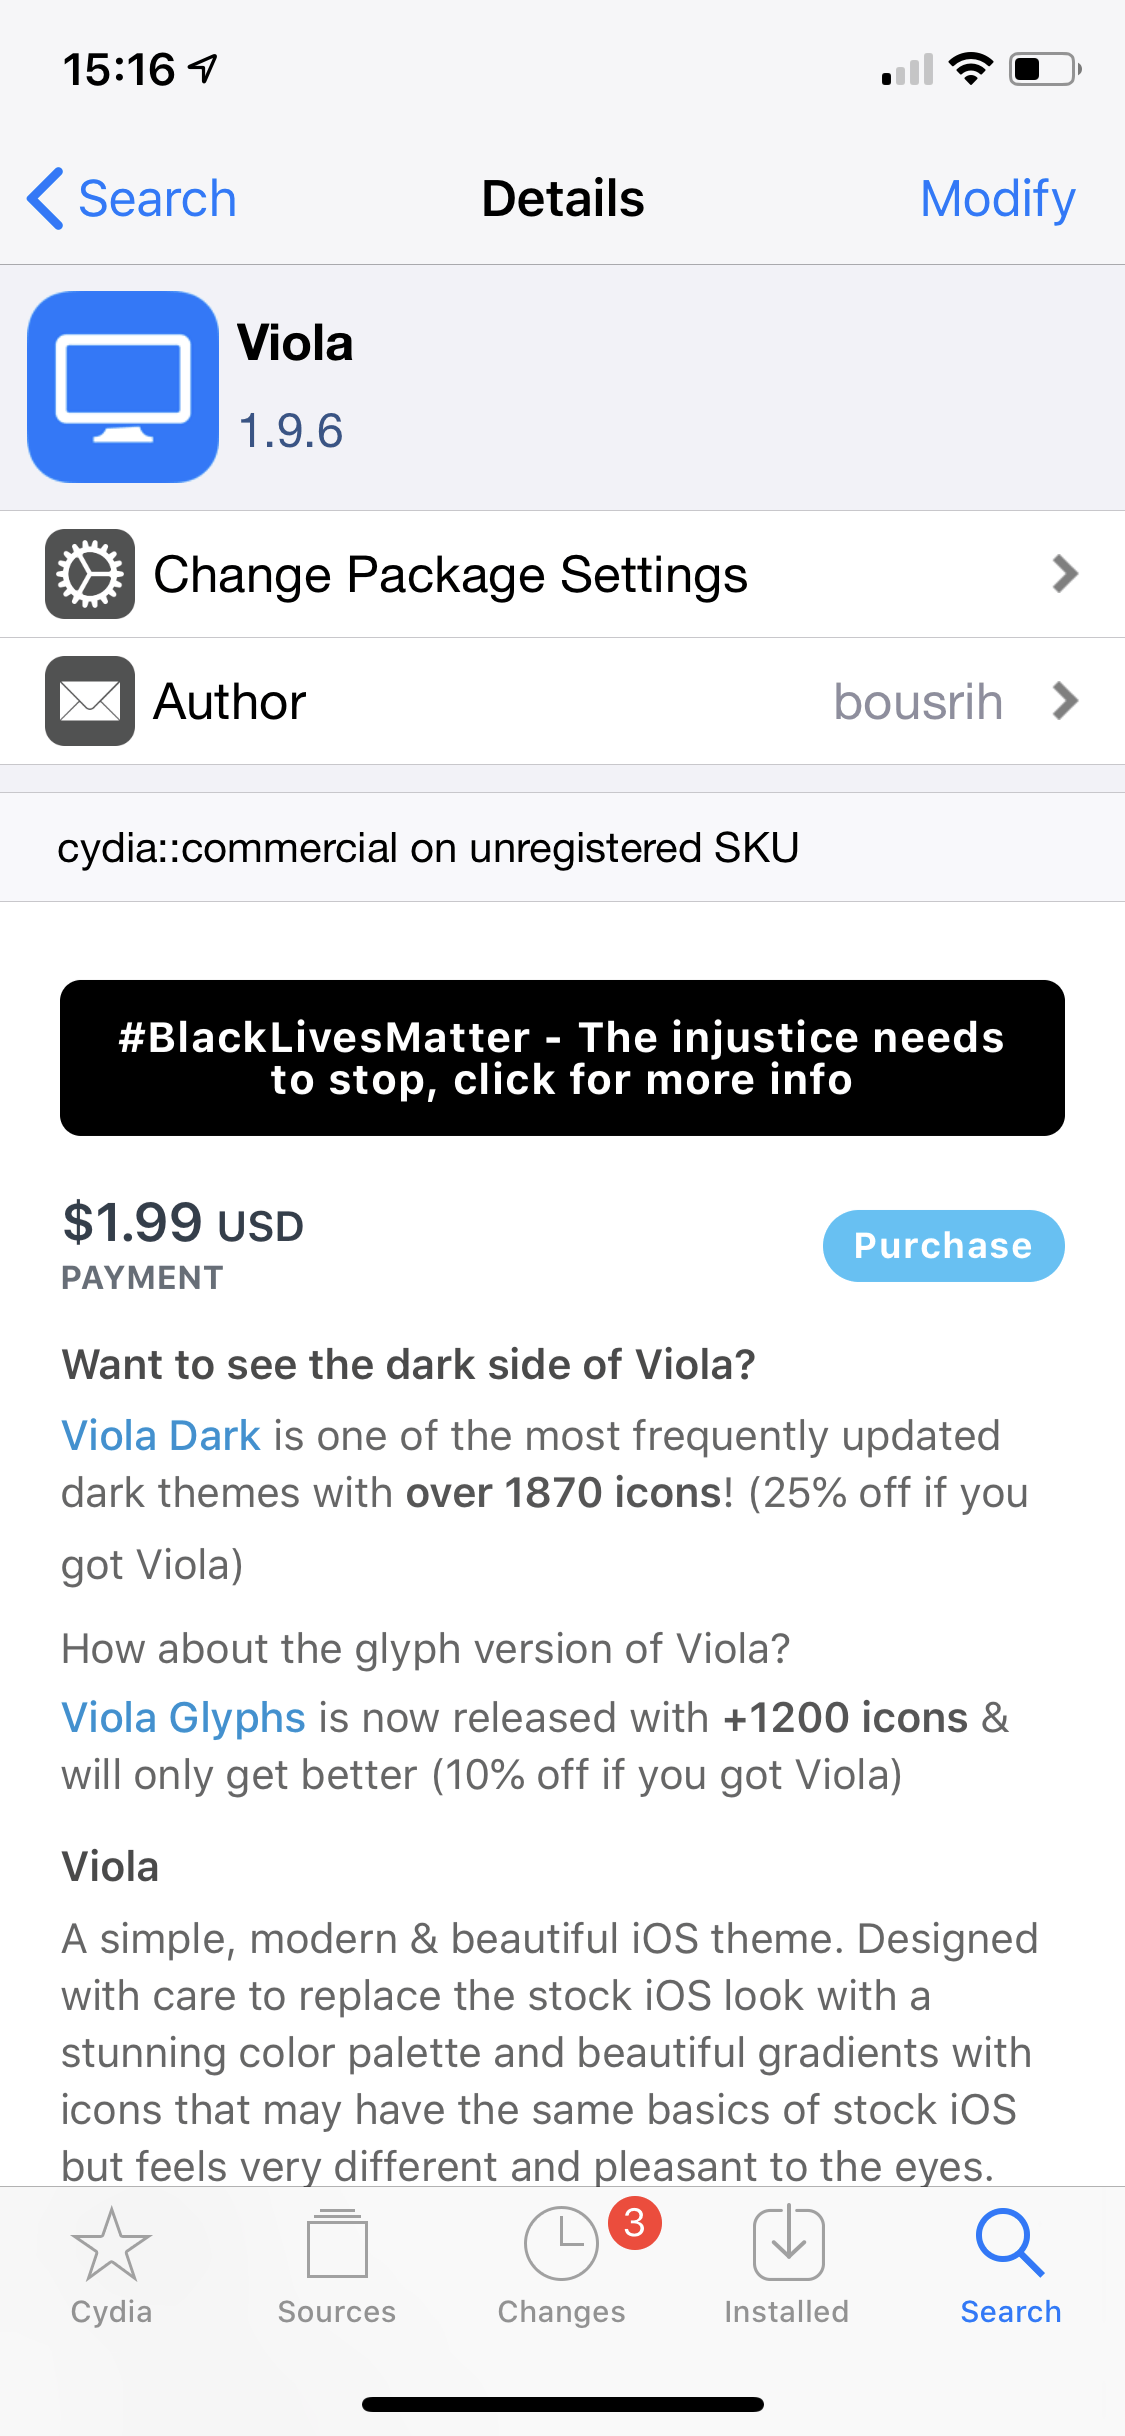1125x2436 pixels.
Task: Tap the gear icon for package settings
Action: click(x=90, y=574)
